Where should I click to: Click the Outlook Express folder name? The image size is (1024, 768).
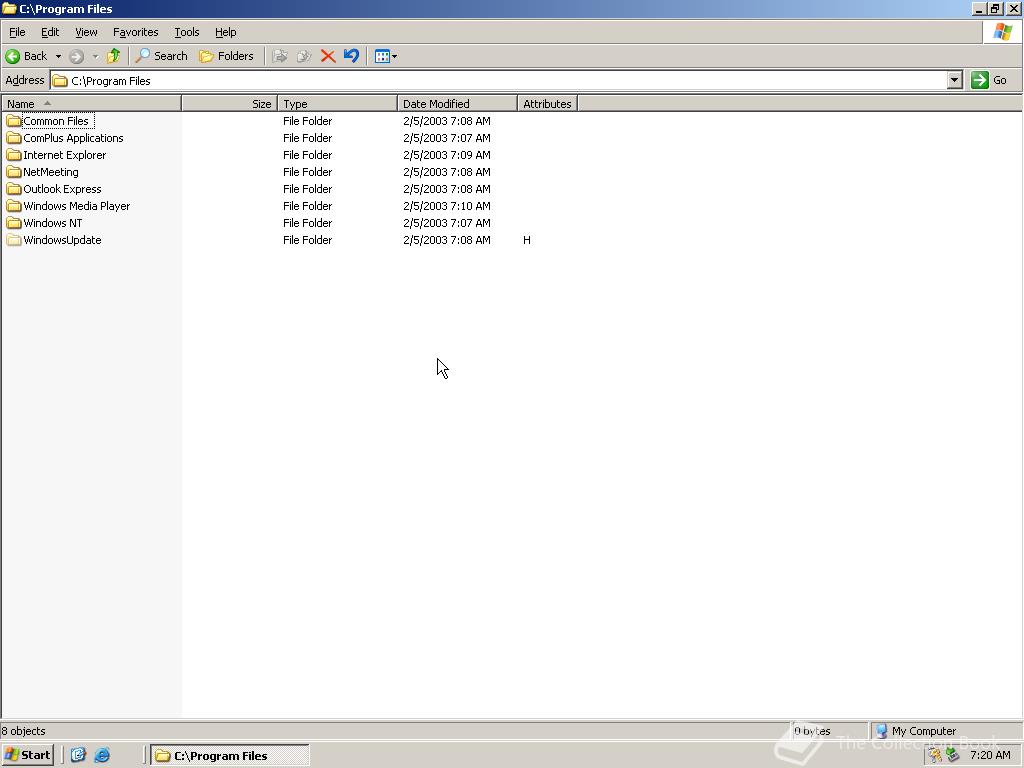[62, 189]
